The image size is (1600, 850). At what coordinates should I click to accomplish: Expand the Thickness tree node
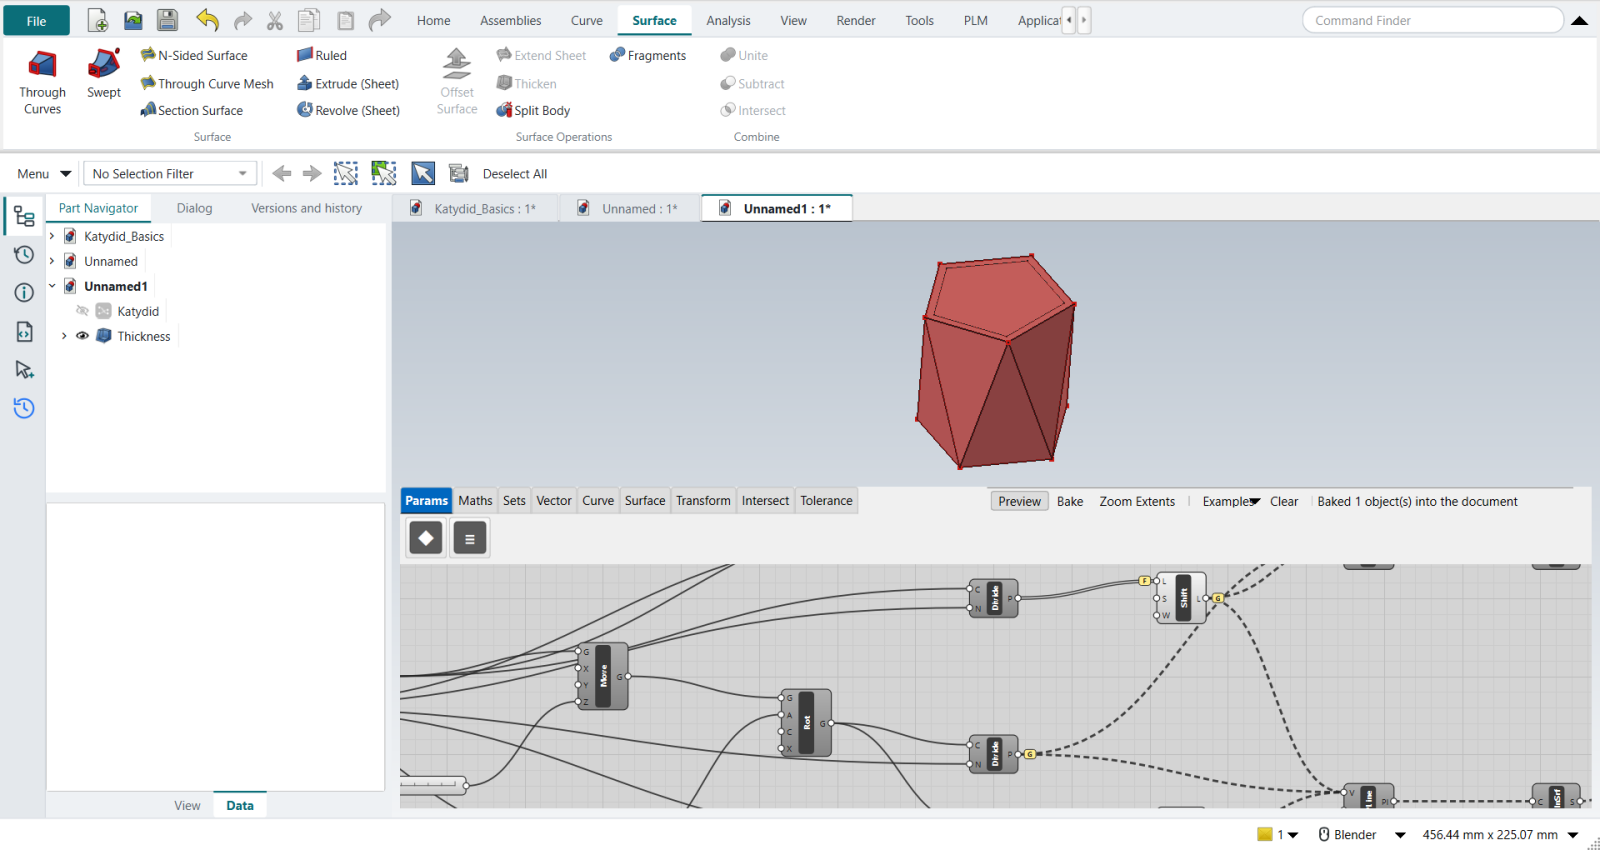tap(65, 336)
